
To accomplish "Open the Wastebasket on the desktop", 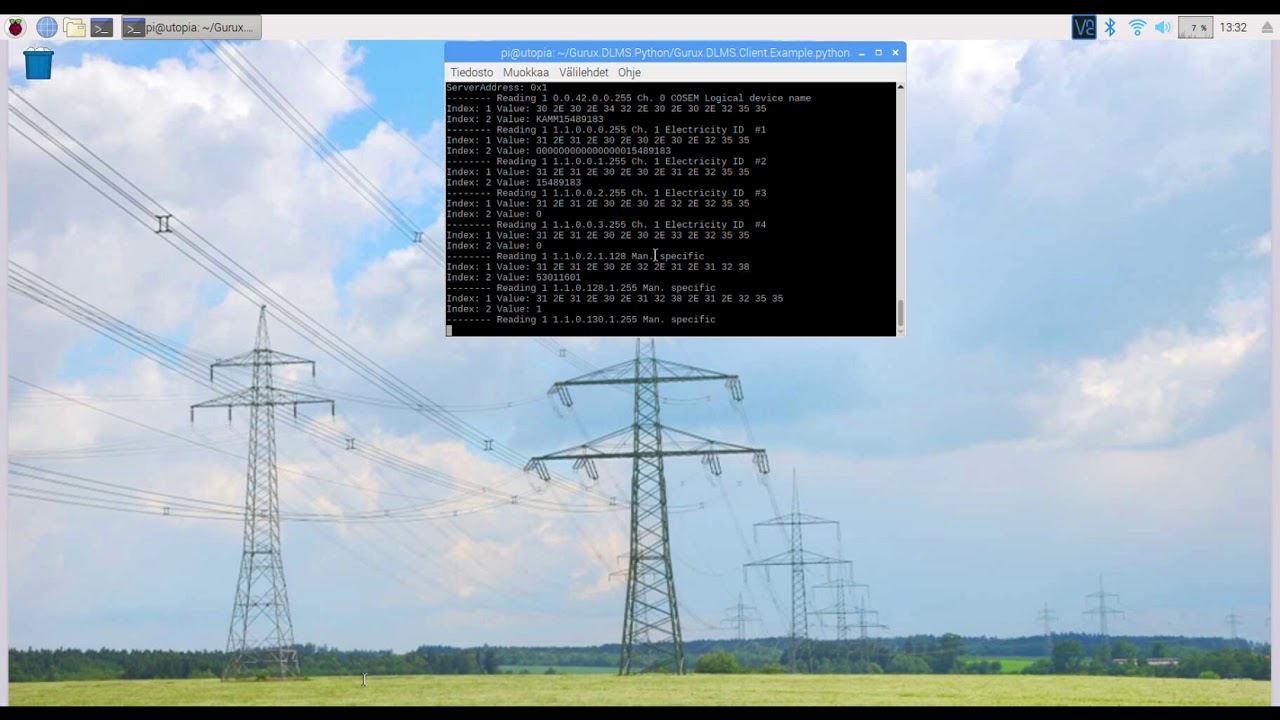I will coord(38,63).
